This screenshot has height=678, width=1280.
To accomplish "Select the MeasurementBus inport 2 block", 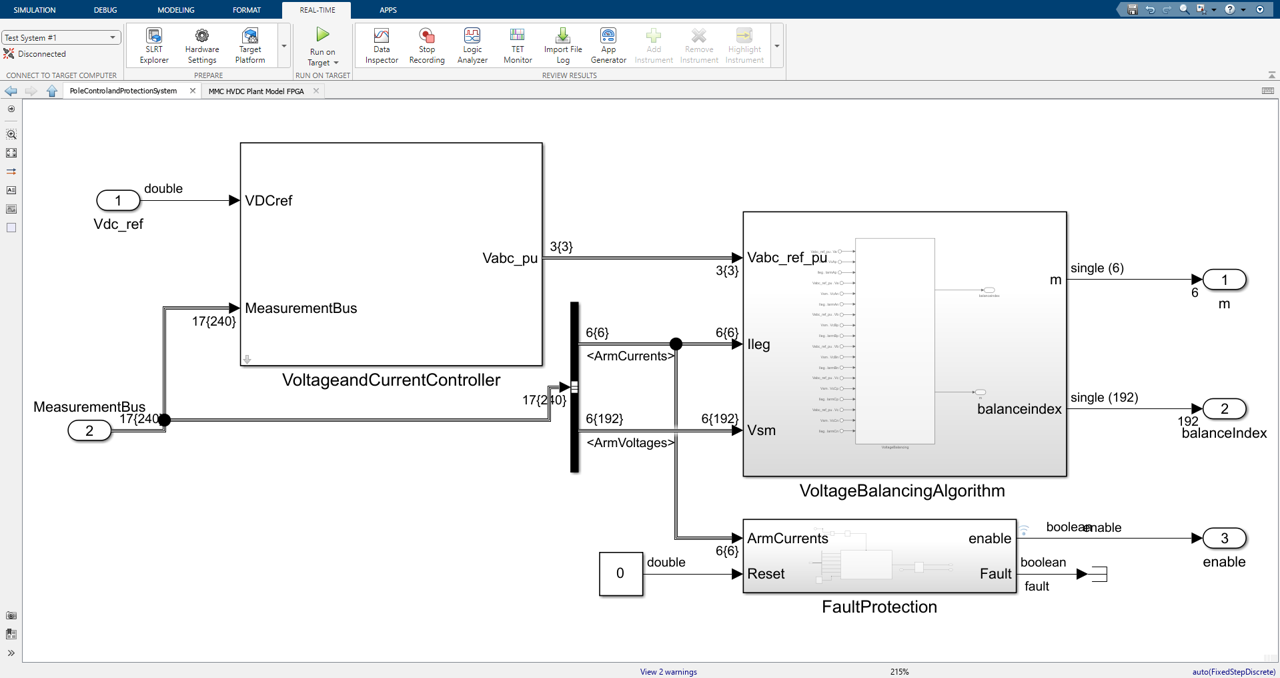I will pos(89,430).
